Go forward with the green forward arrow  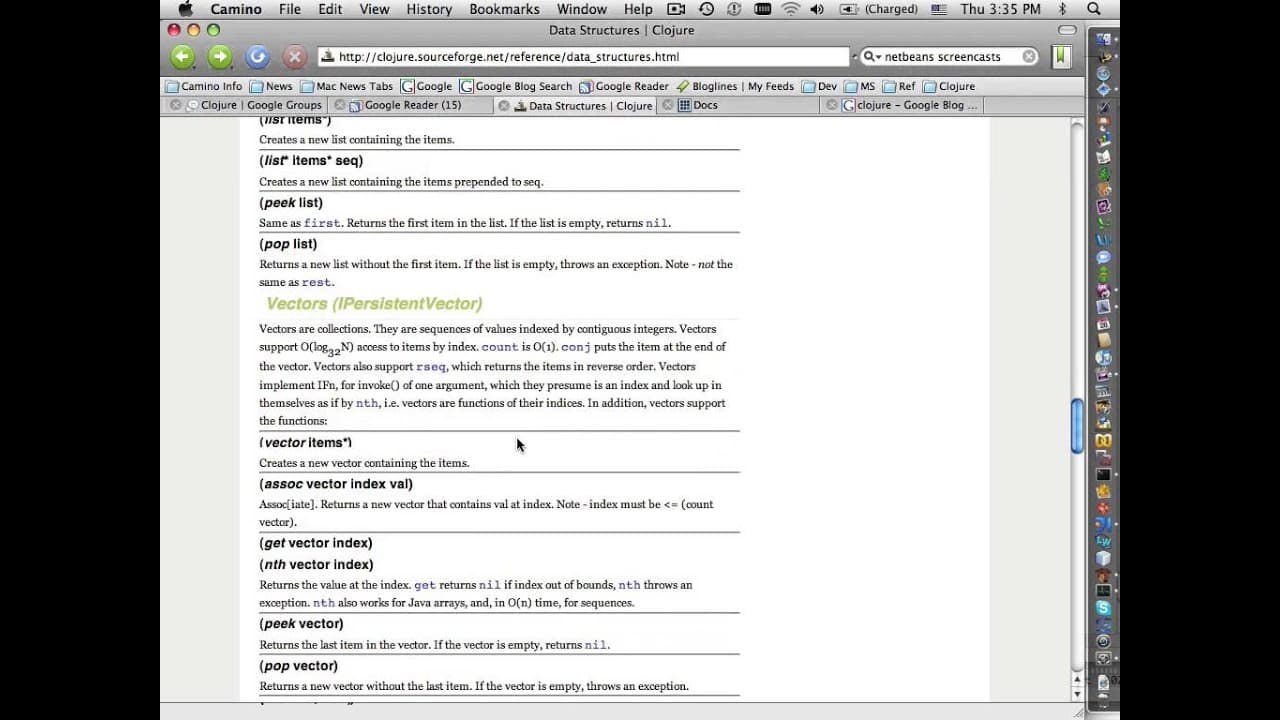click(220, 57)
